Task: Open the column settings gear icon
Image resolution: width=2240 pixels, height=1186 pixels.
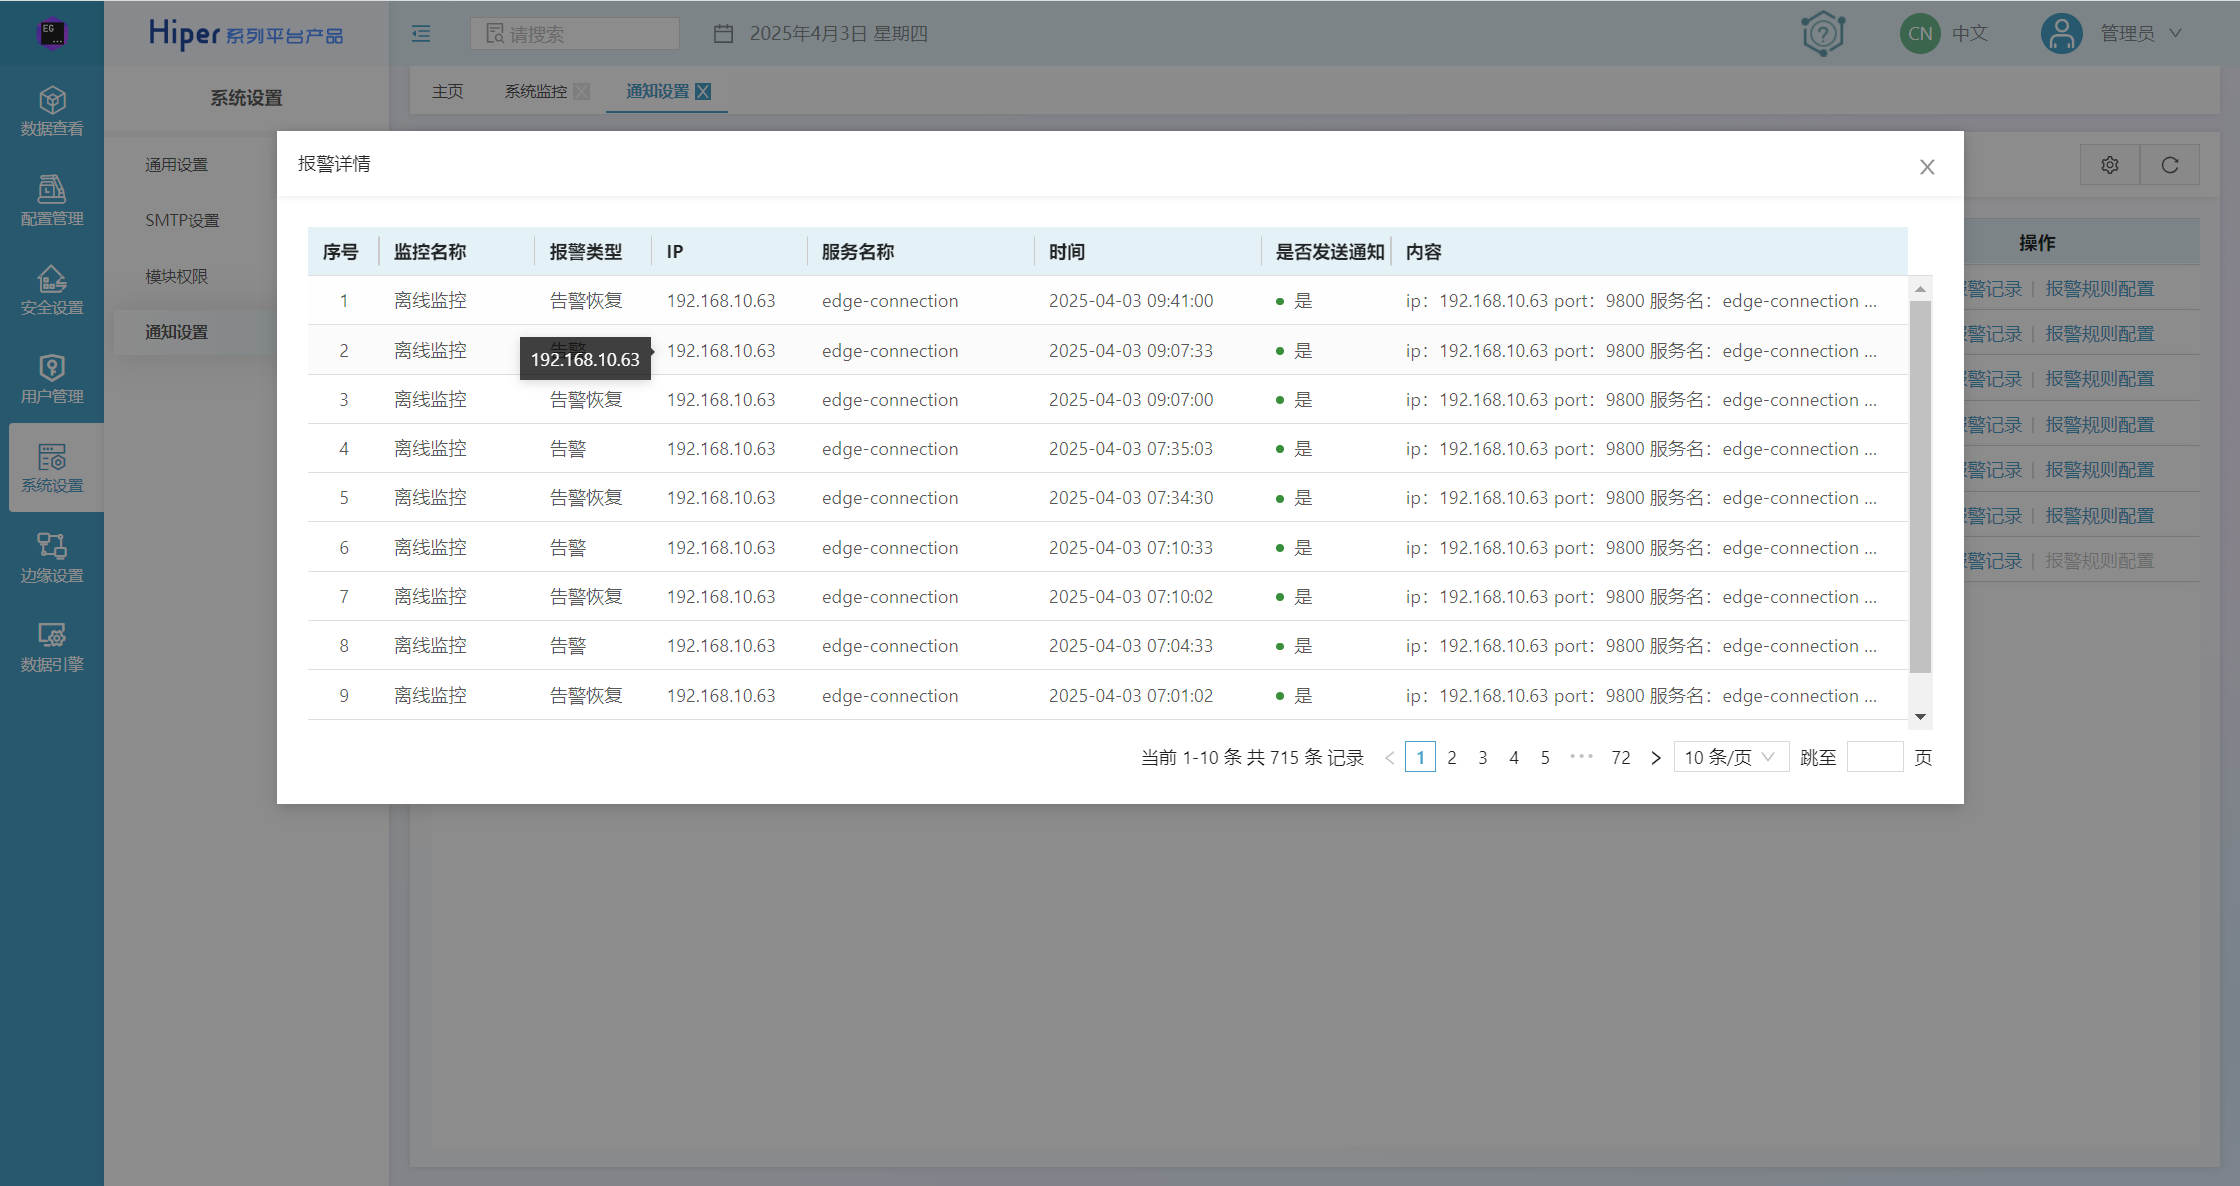Action: 2110,165
